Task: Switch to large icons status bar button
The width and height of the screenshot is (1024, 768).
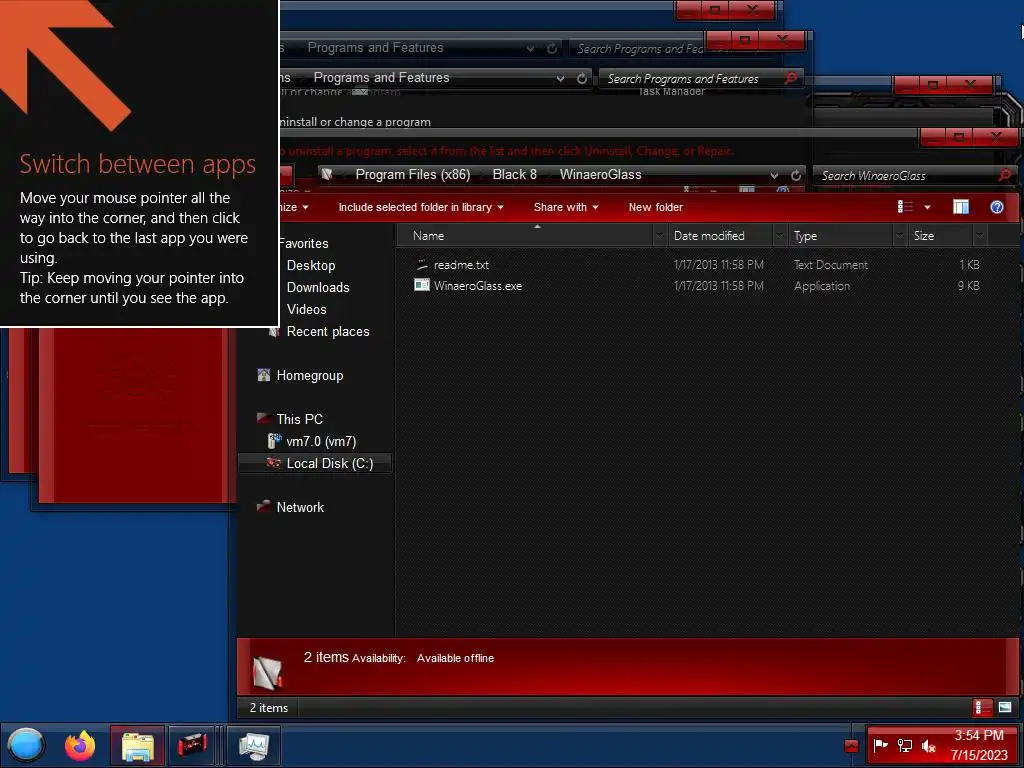Action: pos(1005,707)
